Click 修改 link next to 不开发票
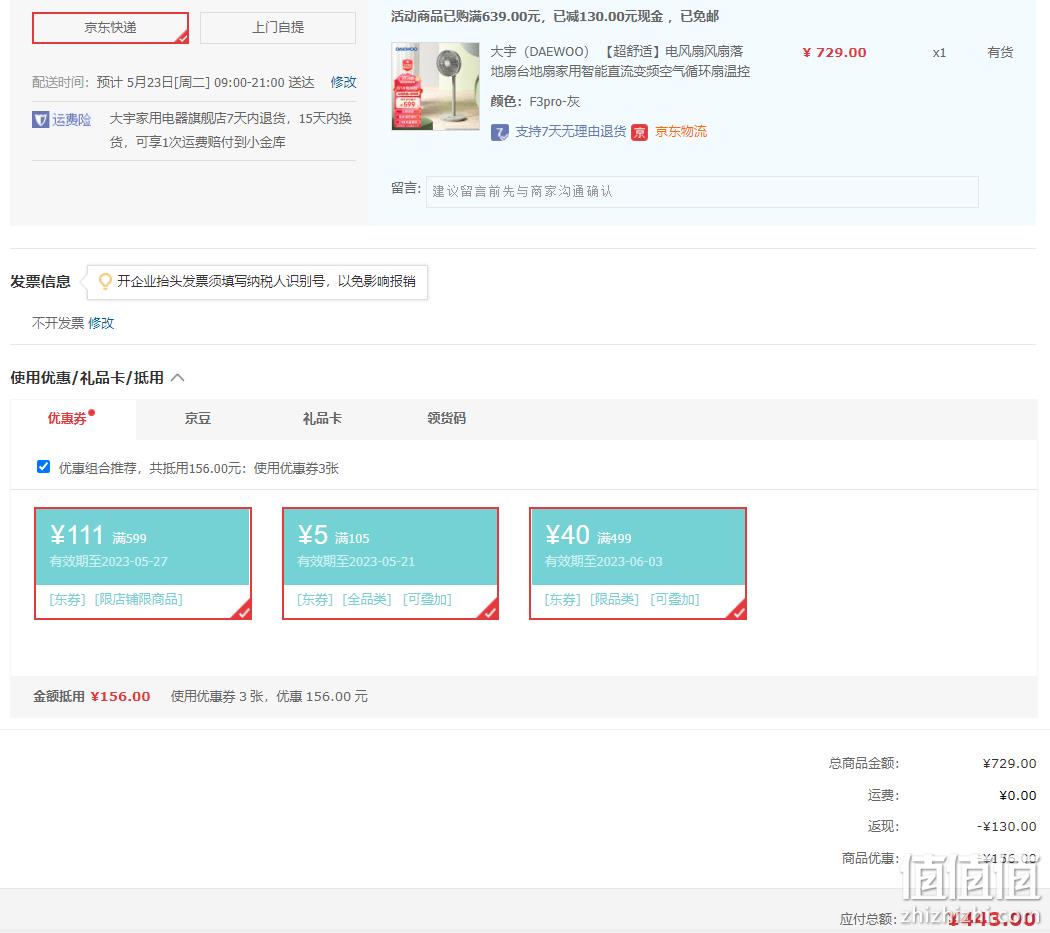This screenshot has width=1050, height=933. click(101, 324)
